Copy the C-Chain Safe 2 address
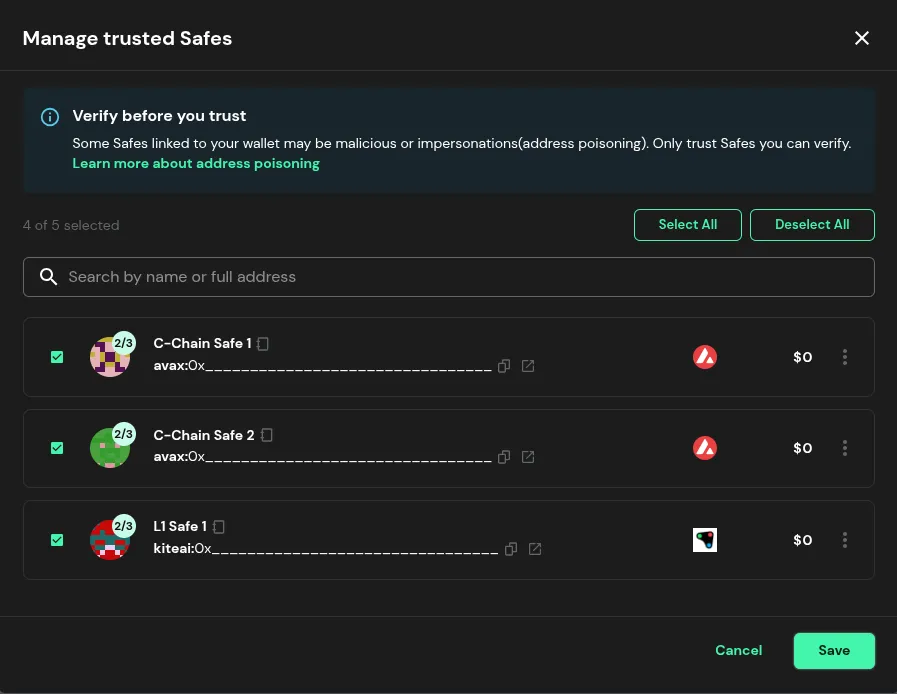This screenshot has height=694, width=897. [x=503, y=457]
